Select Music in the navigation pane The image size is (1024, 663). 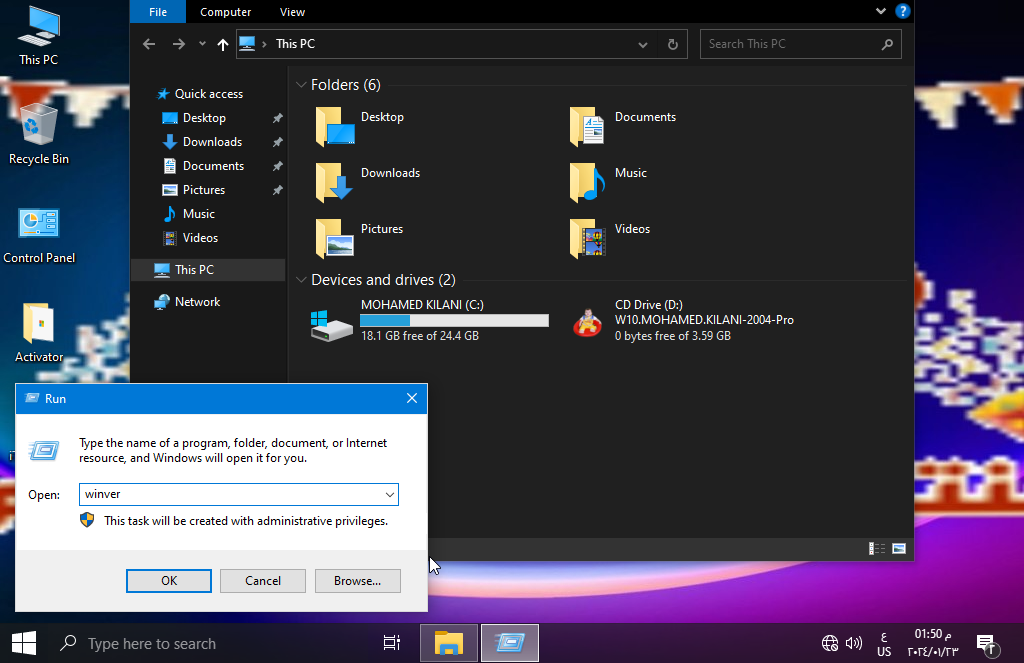pyautogui.click(x=199, y=214)
